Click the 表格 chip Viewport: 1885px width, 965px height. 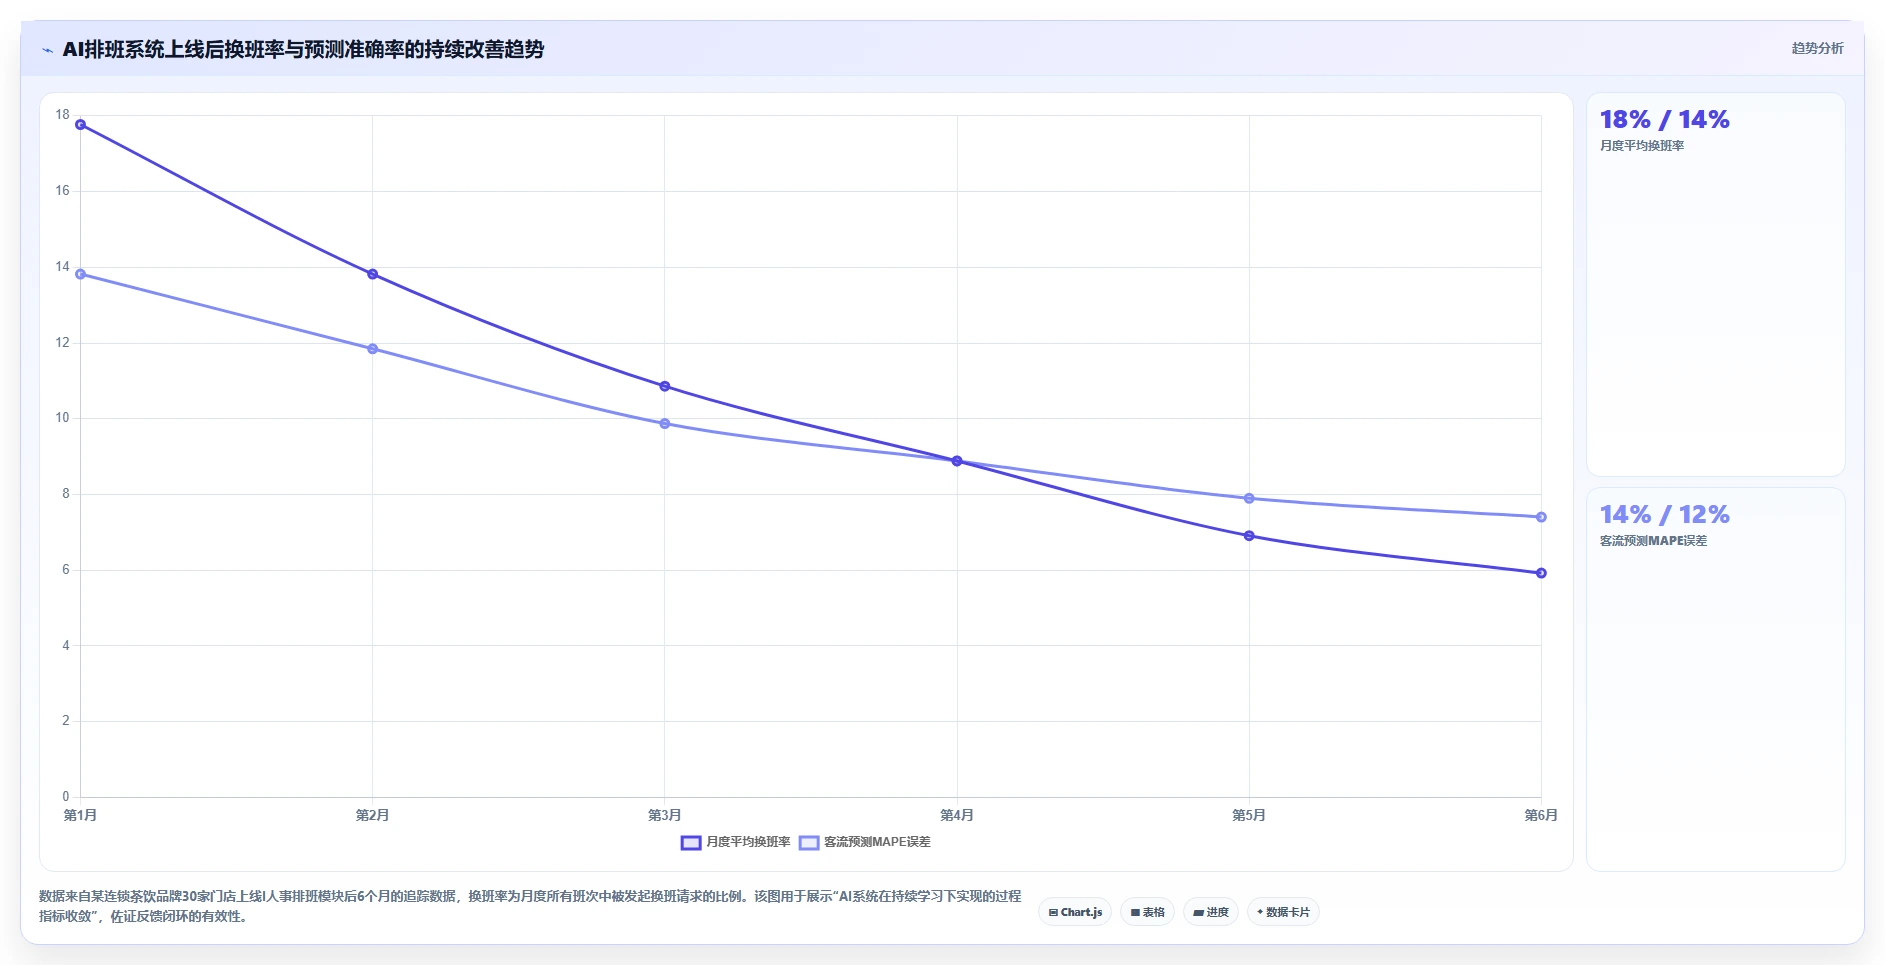pyautogui.click(x=1147, y=912)
